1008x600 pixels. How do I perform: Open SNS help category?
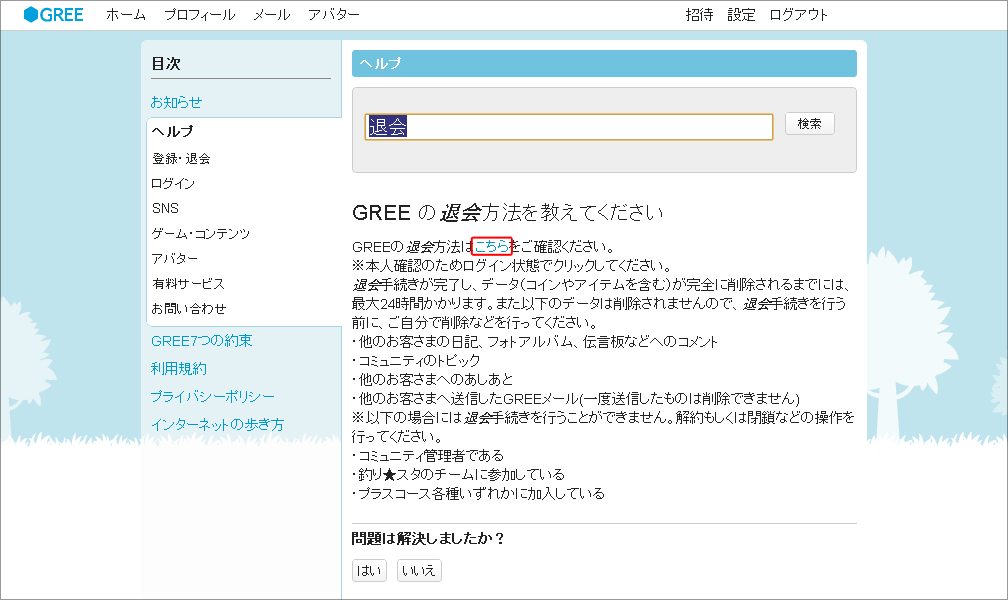(165, 208)
